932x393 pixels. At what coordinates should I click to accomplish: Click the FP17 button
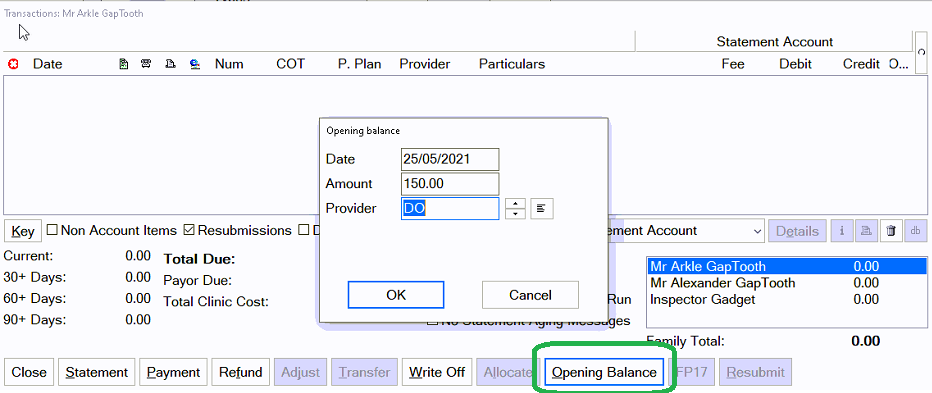(692, 373)
